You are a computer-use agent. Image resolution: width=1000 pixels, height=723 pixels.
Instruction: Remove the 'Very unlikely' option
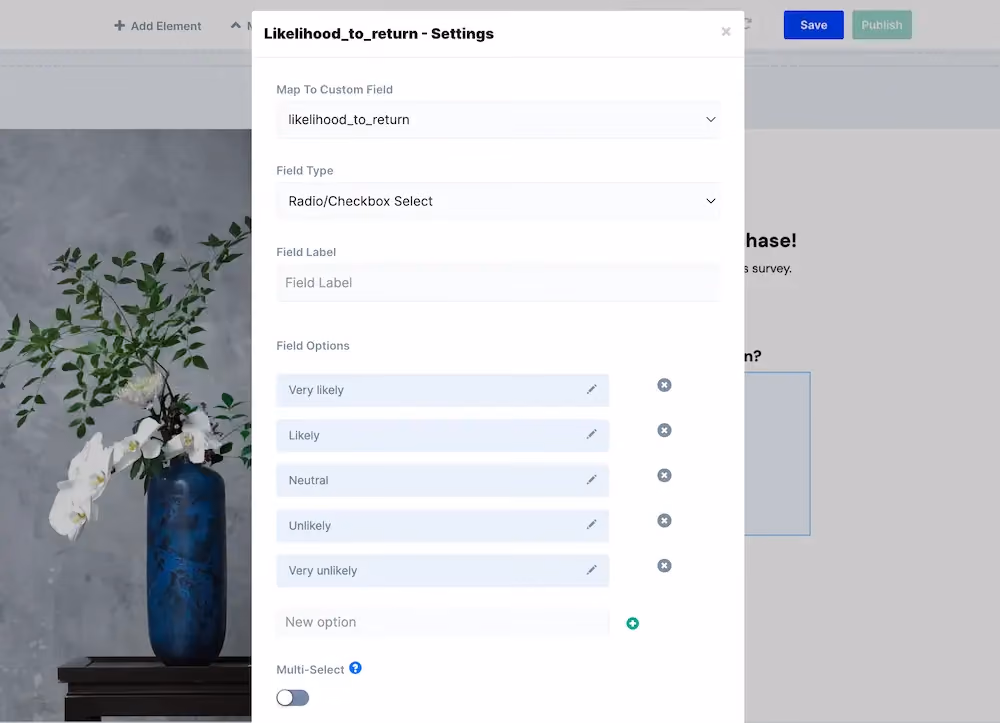pyautogui.click(x=665, y=566)
